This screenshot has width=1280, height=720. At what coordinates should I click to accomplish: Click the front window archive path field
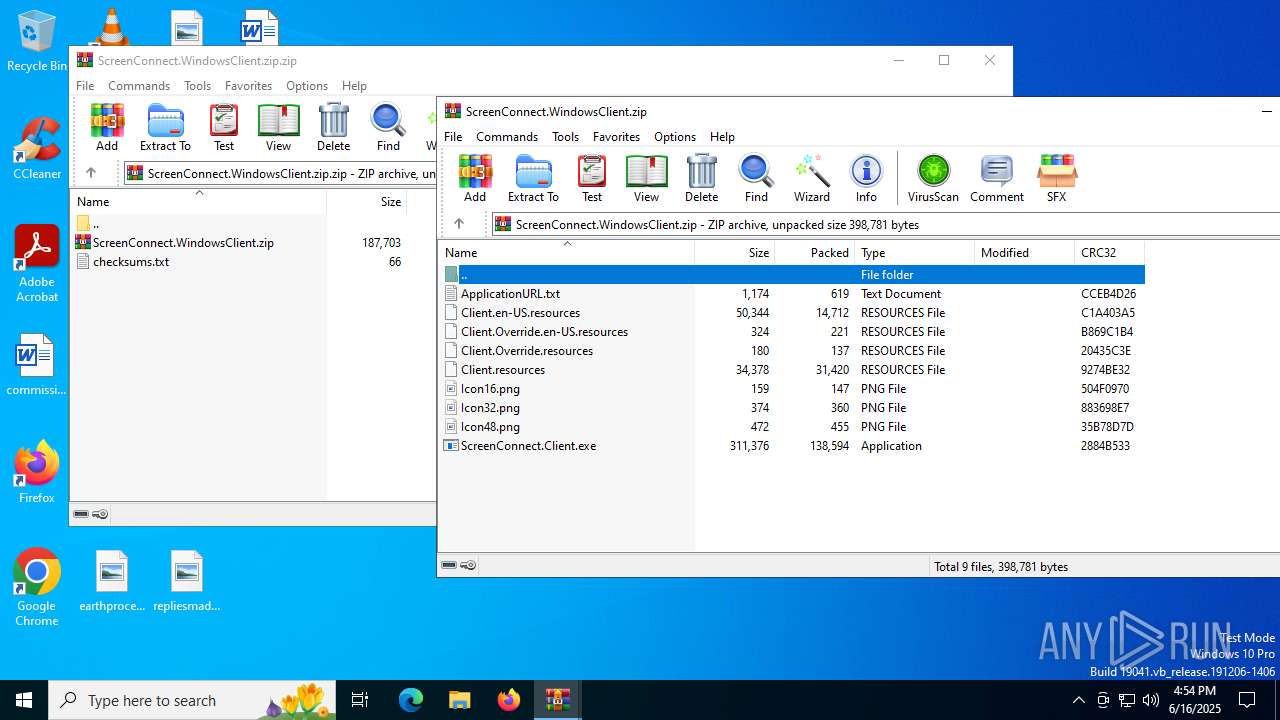(x=885, y=224)
